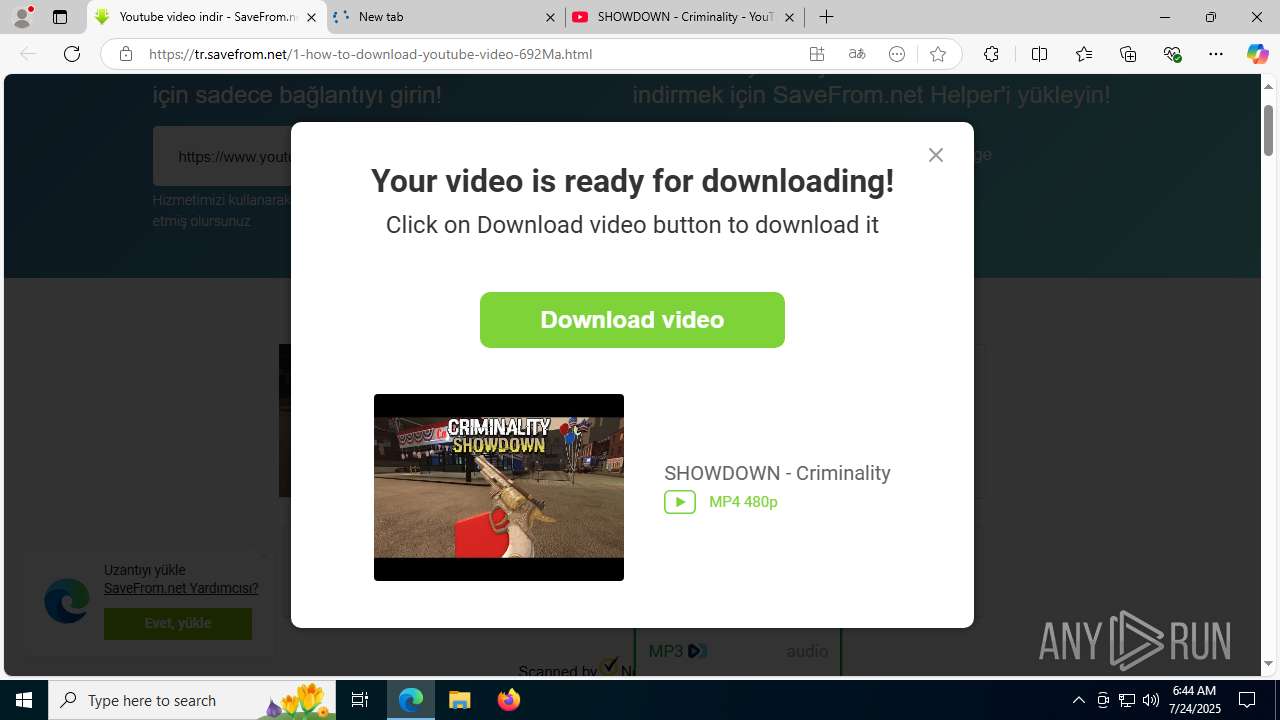
Task: Open the notifications center icon
Action: pyautogui.click(x=1248, y=700)
